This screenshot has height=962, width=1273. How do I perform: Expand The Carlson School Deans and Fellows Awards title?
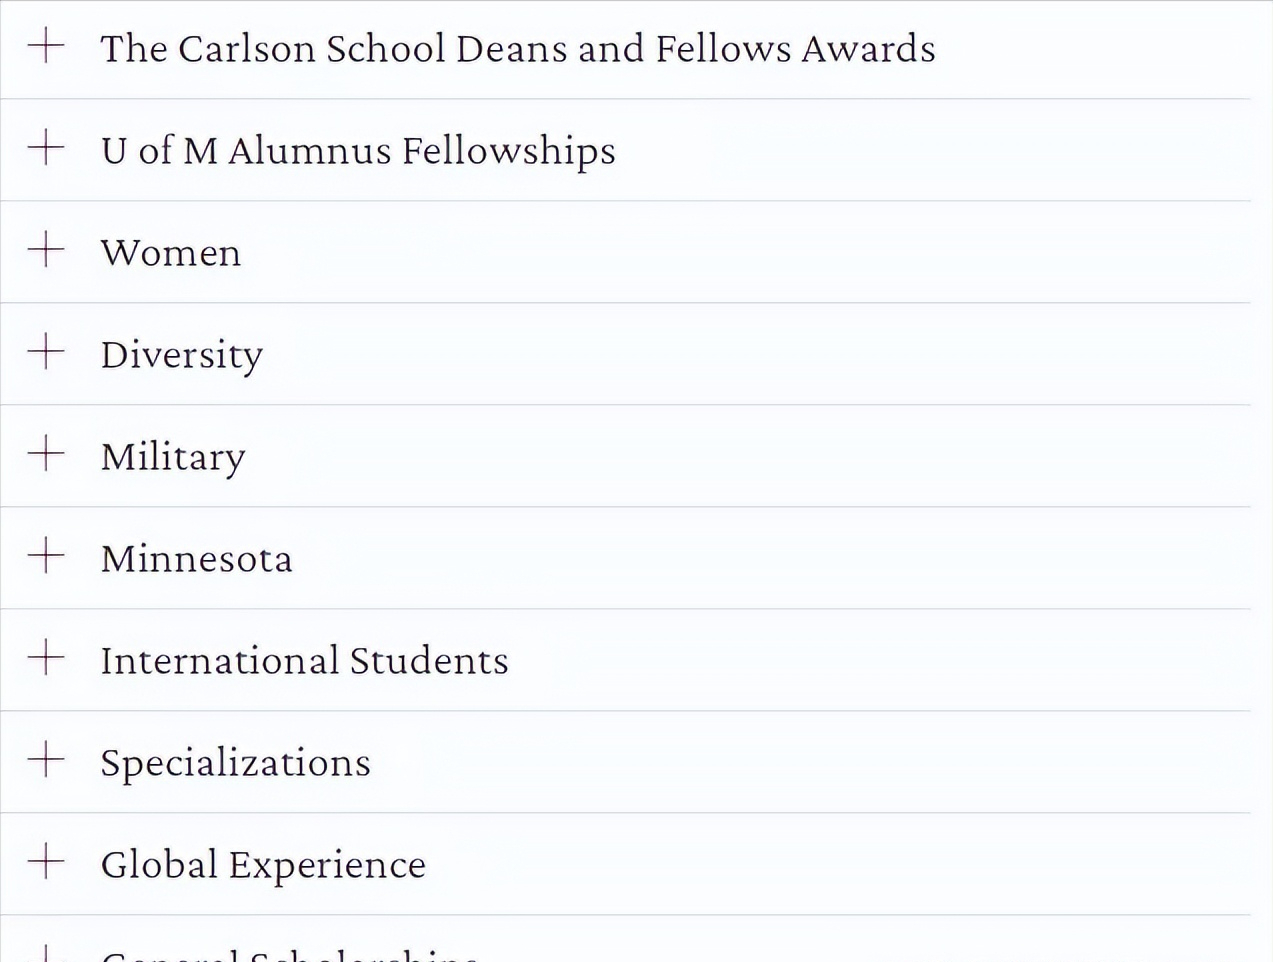[x=517, y=49]
